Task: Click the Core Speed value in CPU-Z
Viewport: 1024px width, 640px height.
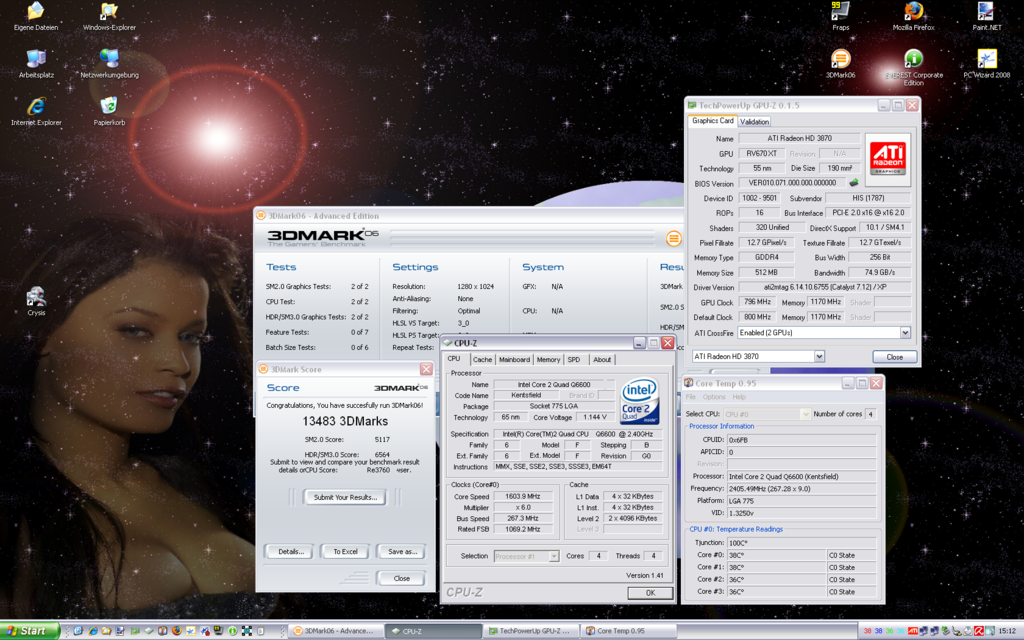Action: pyautogui.click(x=524, y=496)
